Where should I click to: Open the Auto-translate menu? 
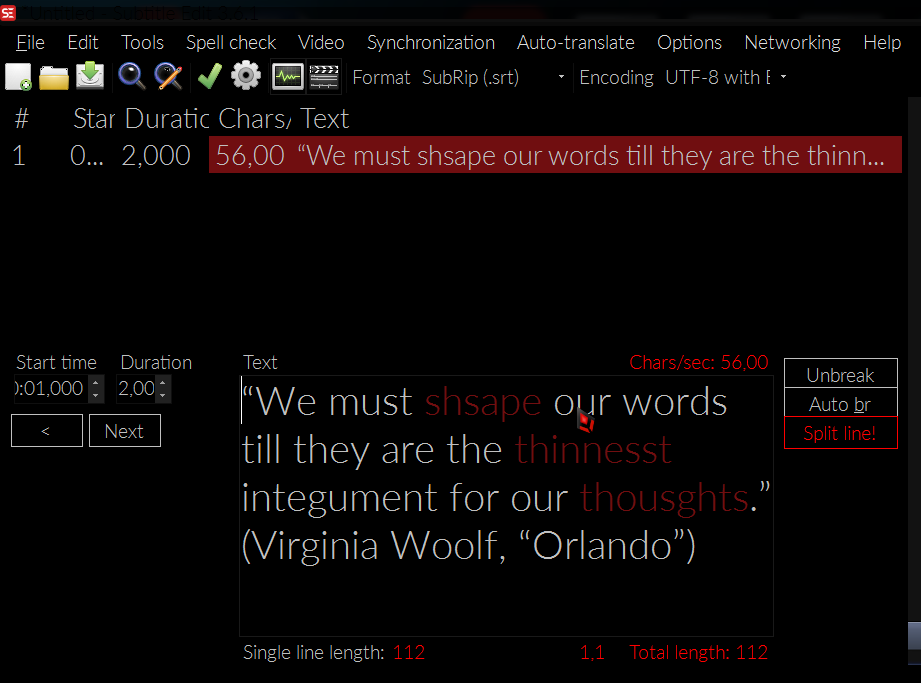(576, 42)
